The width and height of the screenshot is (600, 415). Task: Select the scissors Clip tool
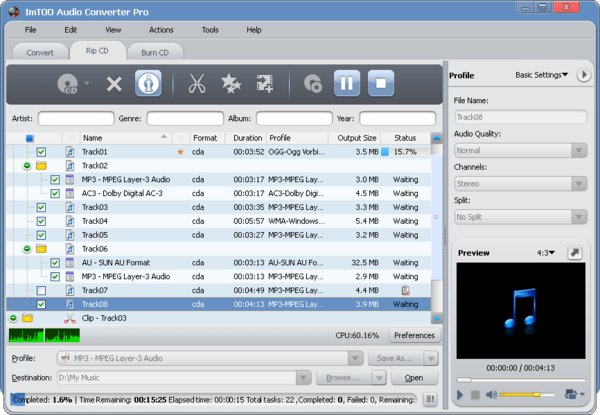(197, 83)
